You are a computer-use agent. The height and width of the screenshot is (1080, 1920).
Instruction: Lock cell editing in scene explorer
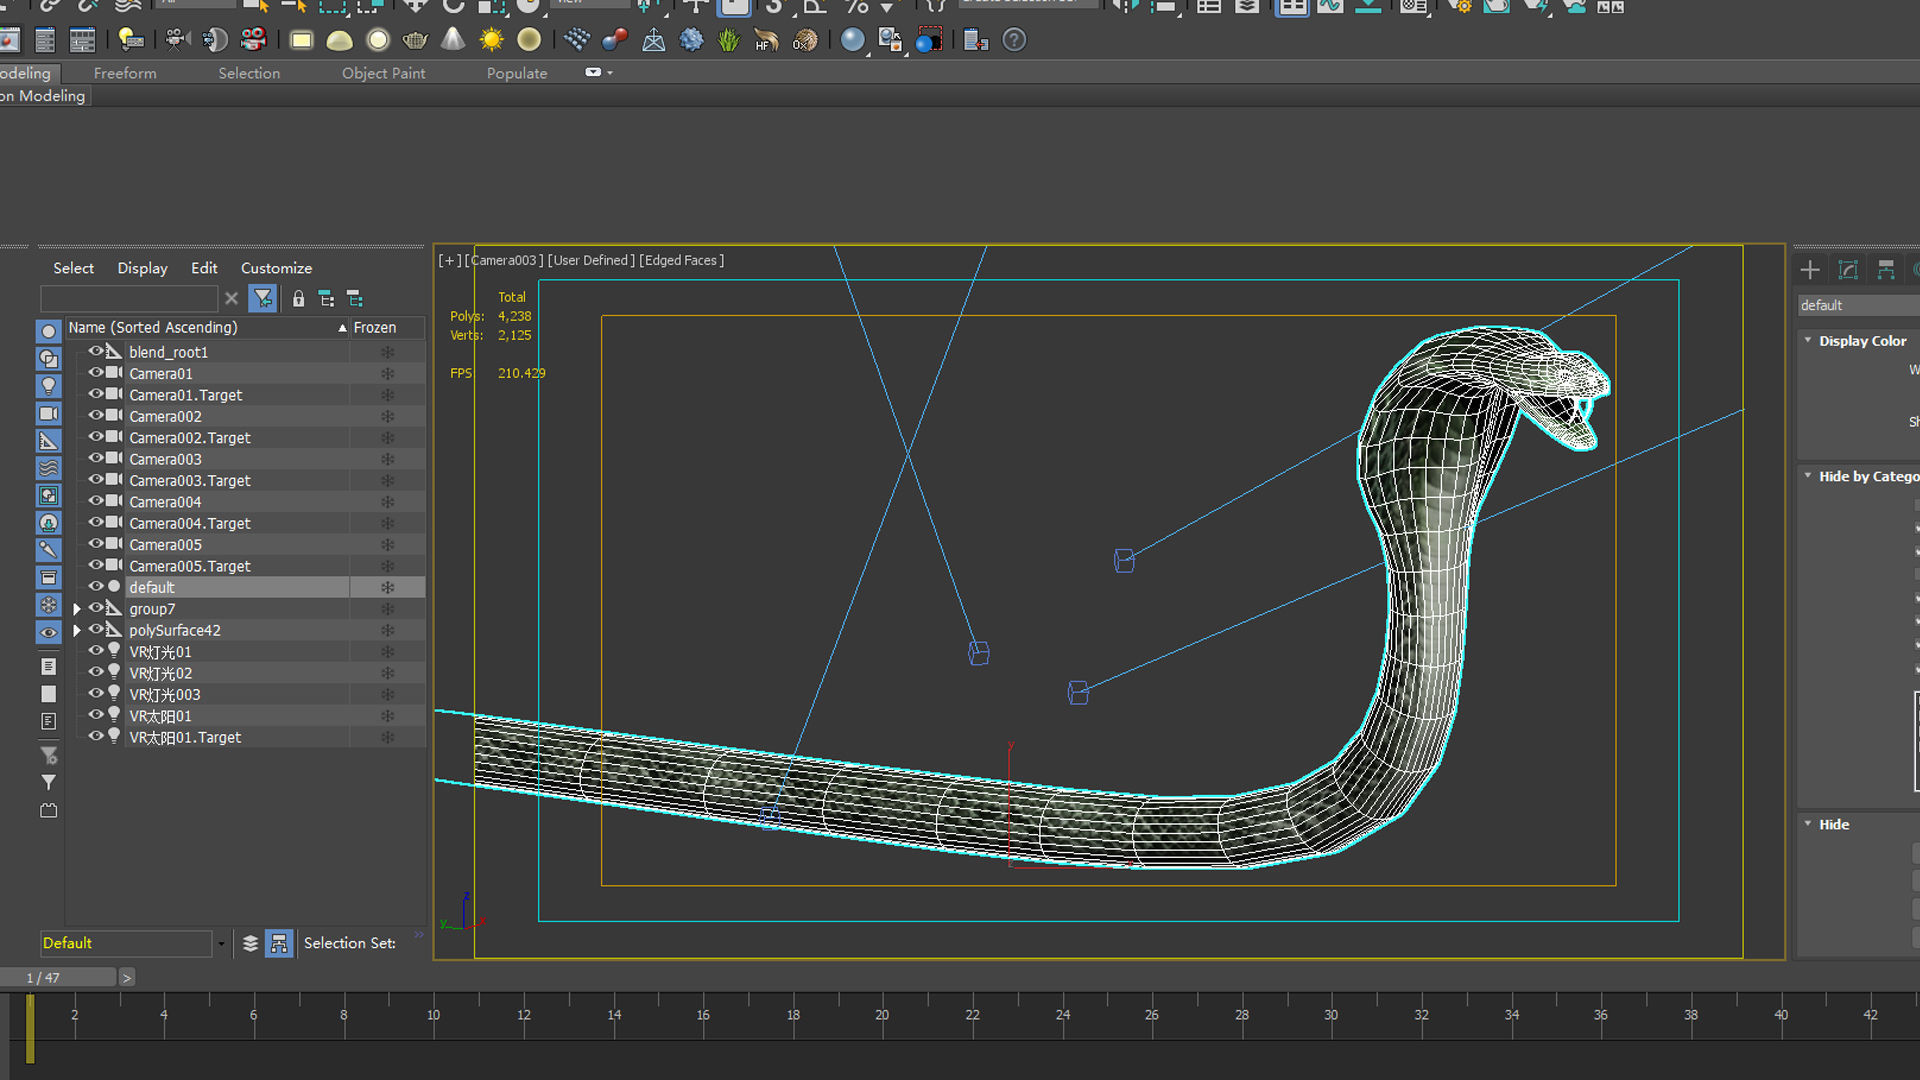point(298,299)
